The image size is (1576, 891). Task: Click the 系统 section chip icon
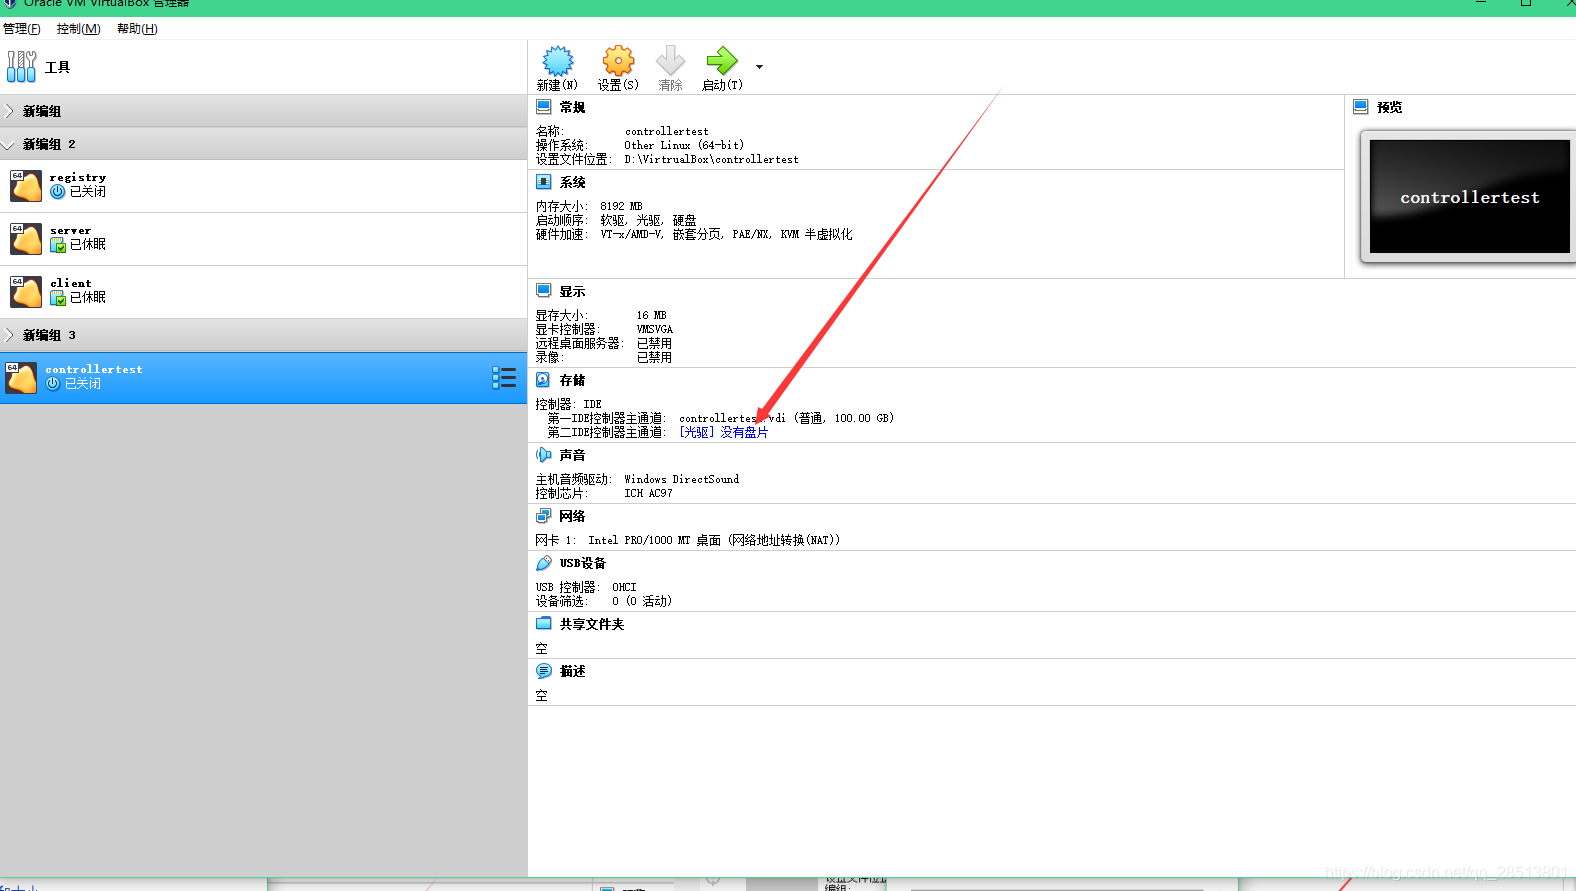tap(544, 182)
